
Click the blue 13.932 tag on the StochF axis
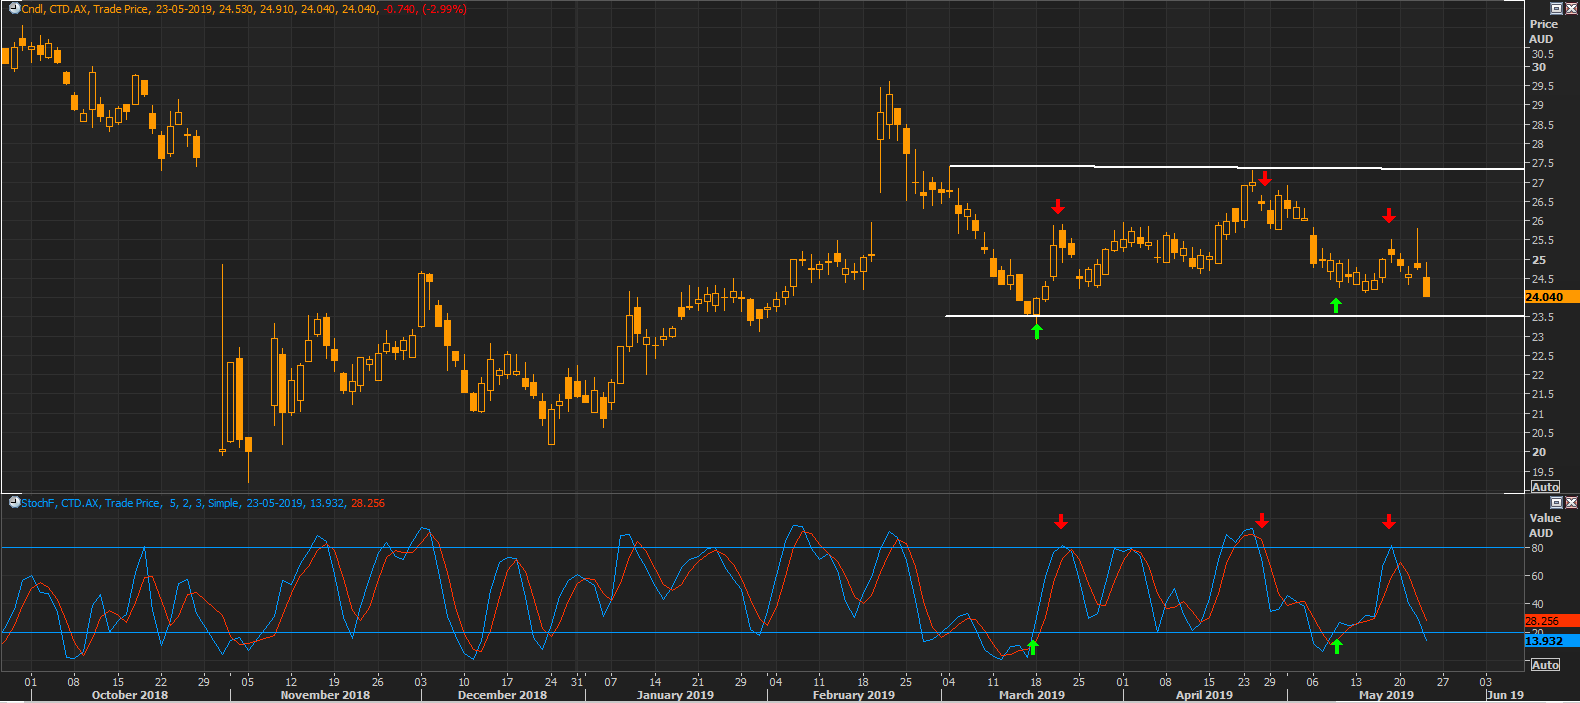pyautogui.click(x=1552, y=641)
